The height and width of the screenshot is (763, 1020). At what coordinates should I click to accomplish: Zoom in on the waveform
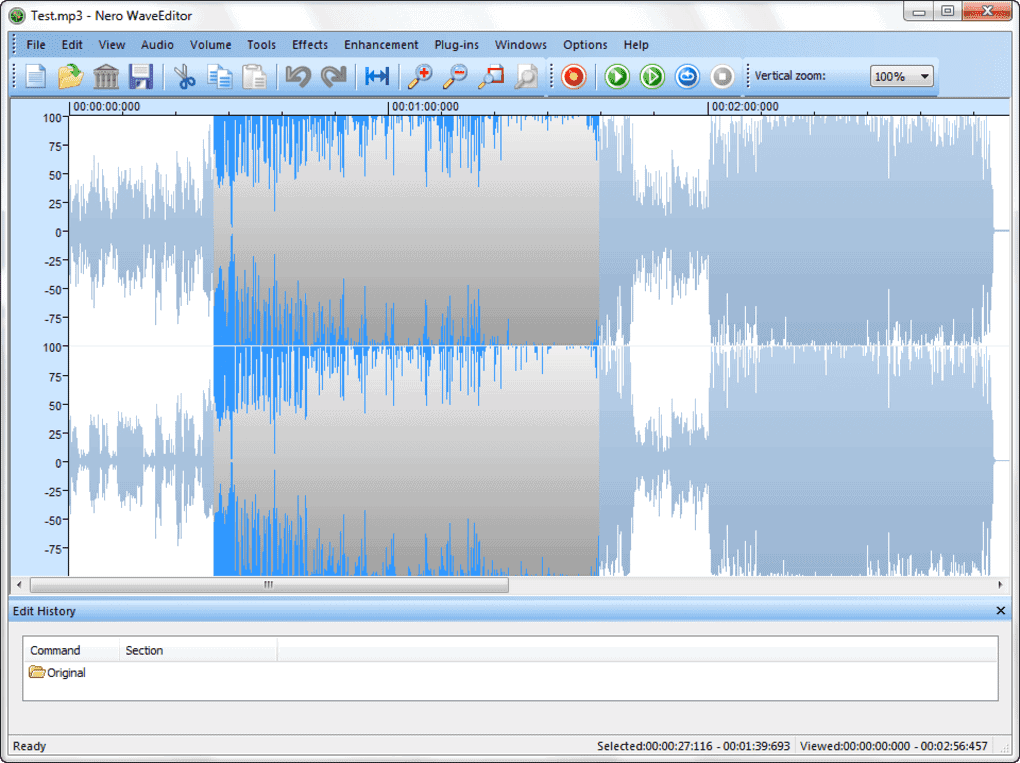click(x=420, y=76)
